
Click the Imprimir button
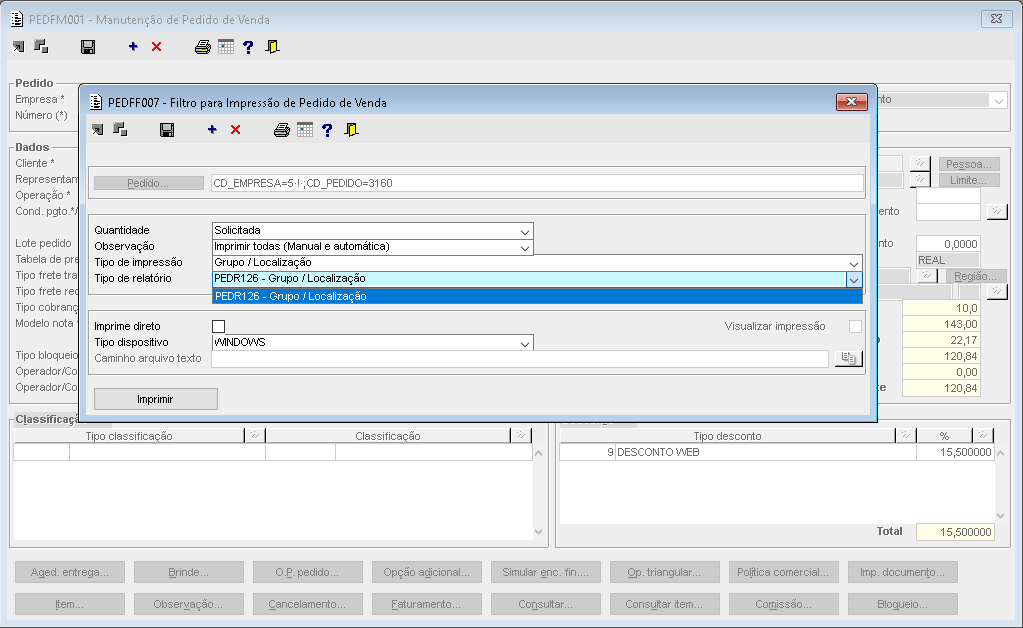point(156,399)
